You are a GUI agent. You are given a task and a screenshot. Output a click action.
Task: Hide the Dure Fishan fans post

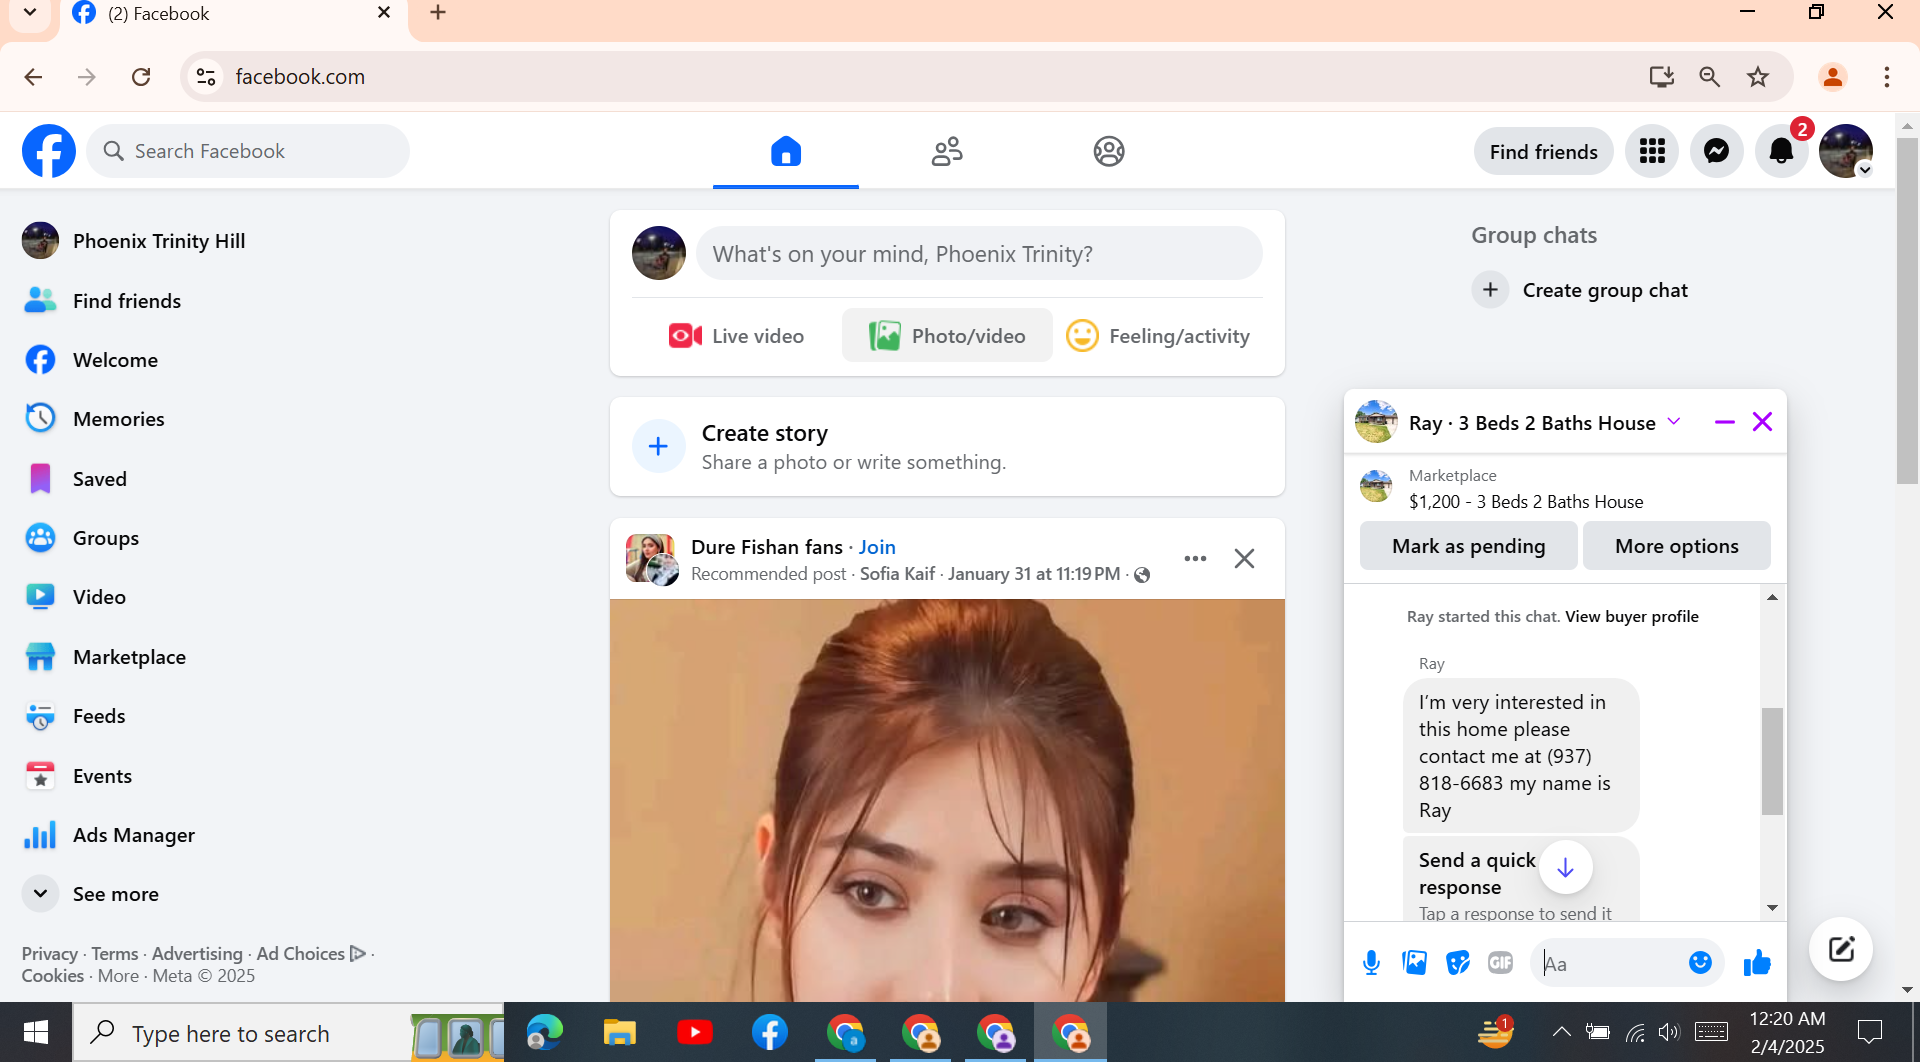pyautogui.click(x=1244, y=558)
